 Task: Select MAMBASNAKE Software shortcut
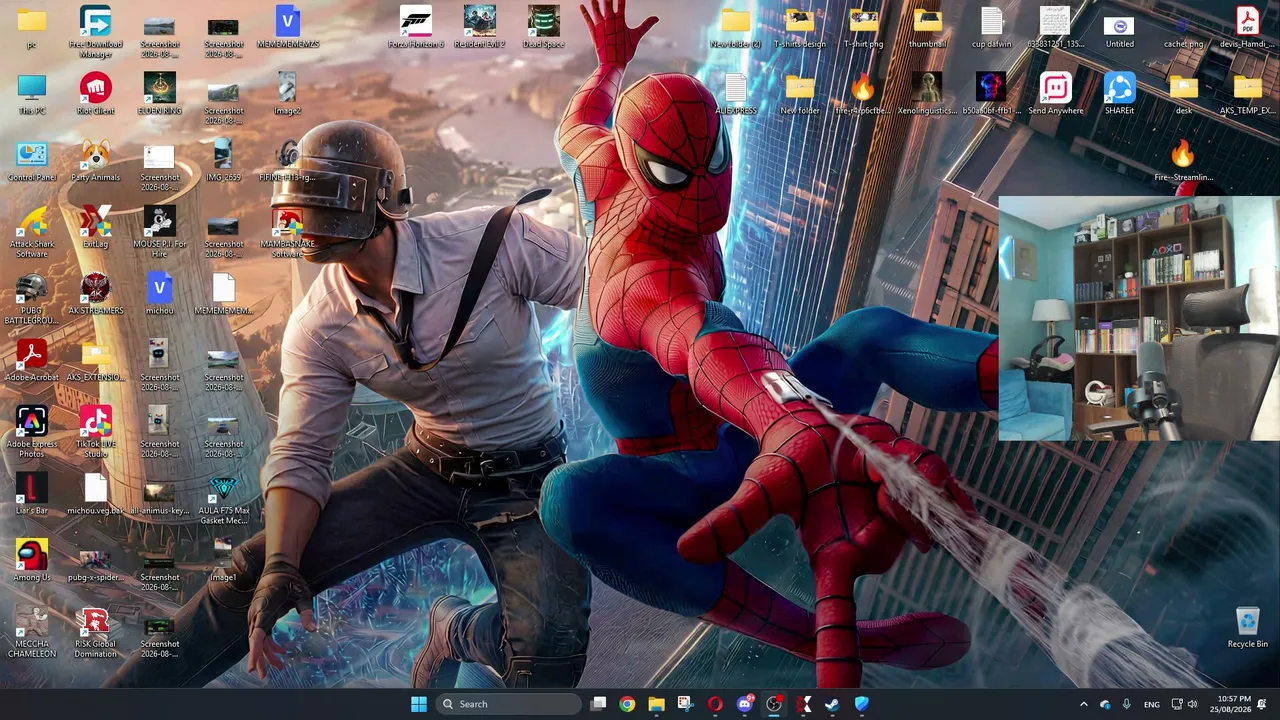coord(287,233)
